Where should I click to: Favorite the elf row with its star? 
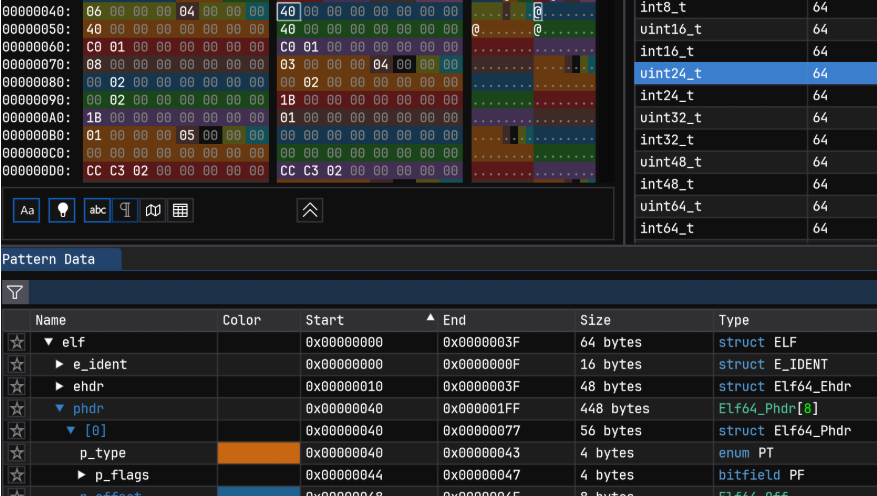[16, 342]
